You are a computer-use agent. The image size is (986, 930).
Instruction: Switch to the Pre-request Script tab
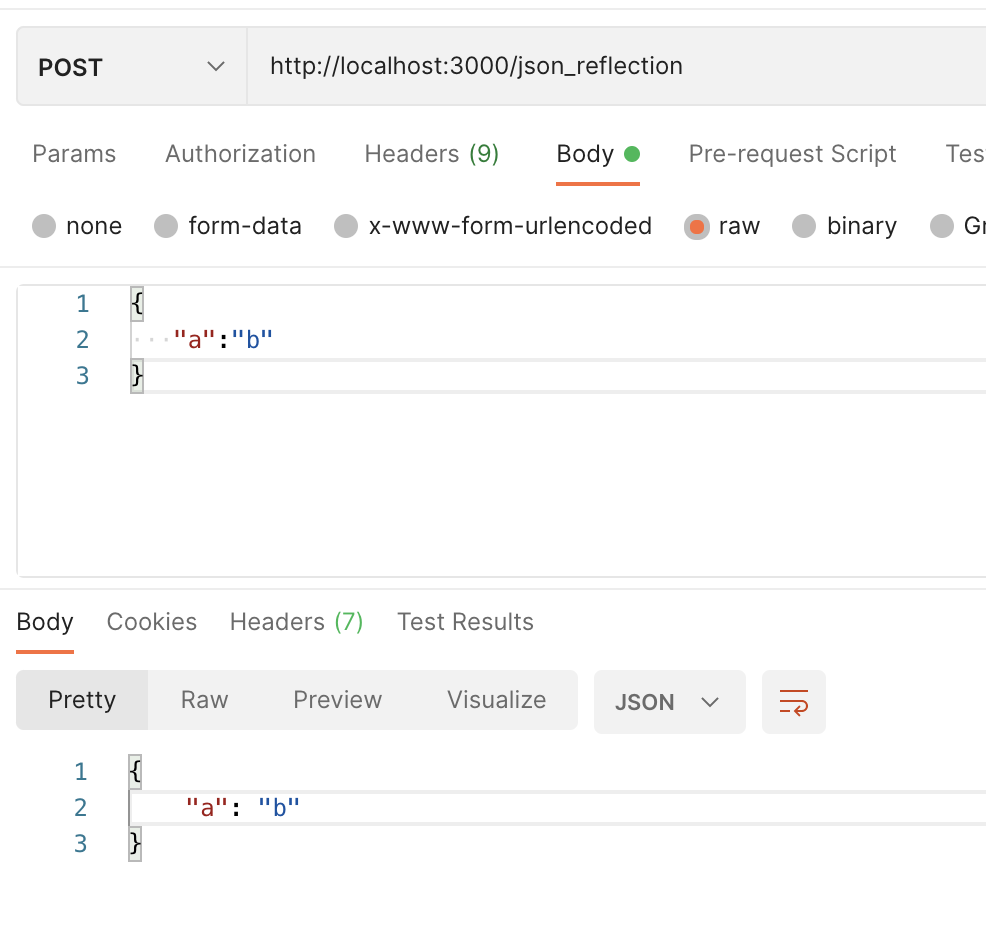tap(791, 154)
